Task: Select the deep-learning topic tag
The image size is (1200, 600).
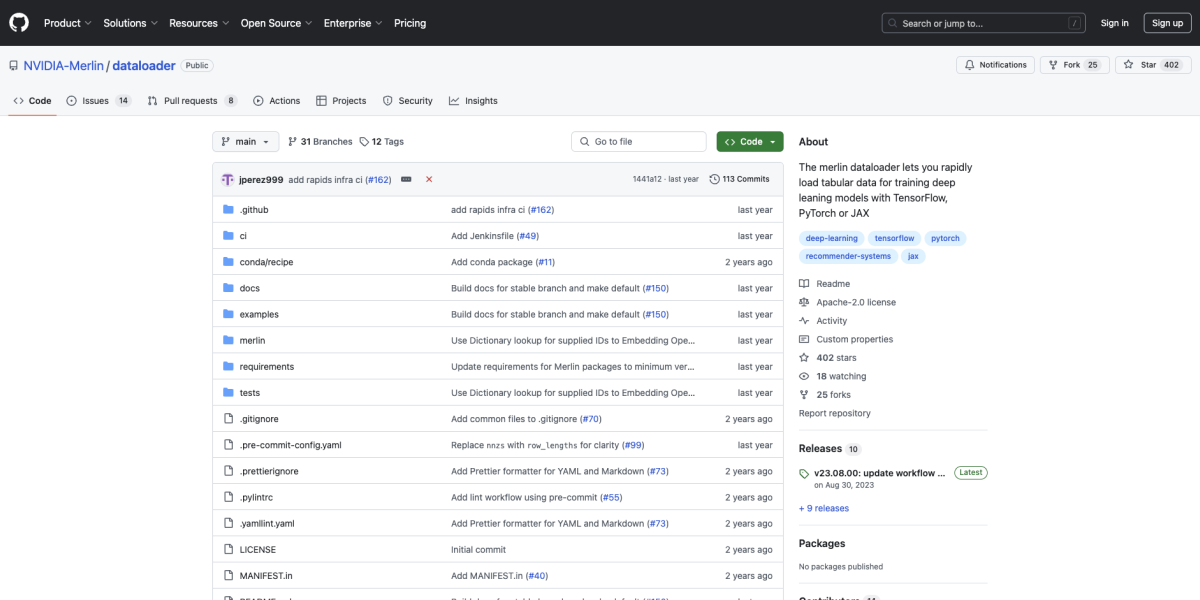Action: [x=831, y=238]
